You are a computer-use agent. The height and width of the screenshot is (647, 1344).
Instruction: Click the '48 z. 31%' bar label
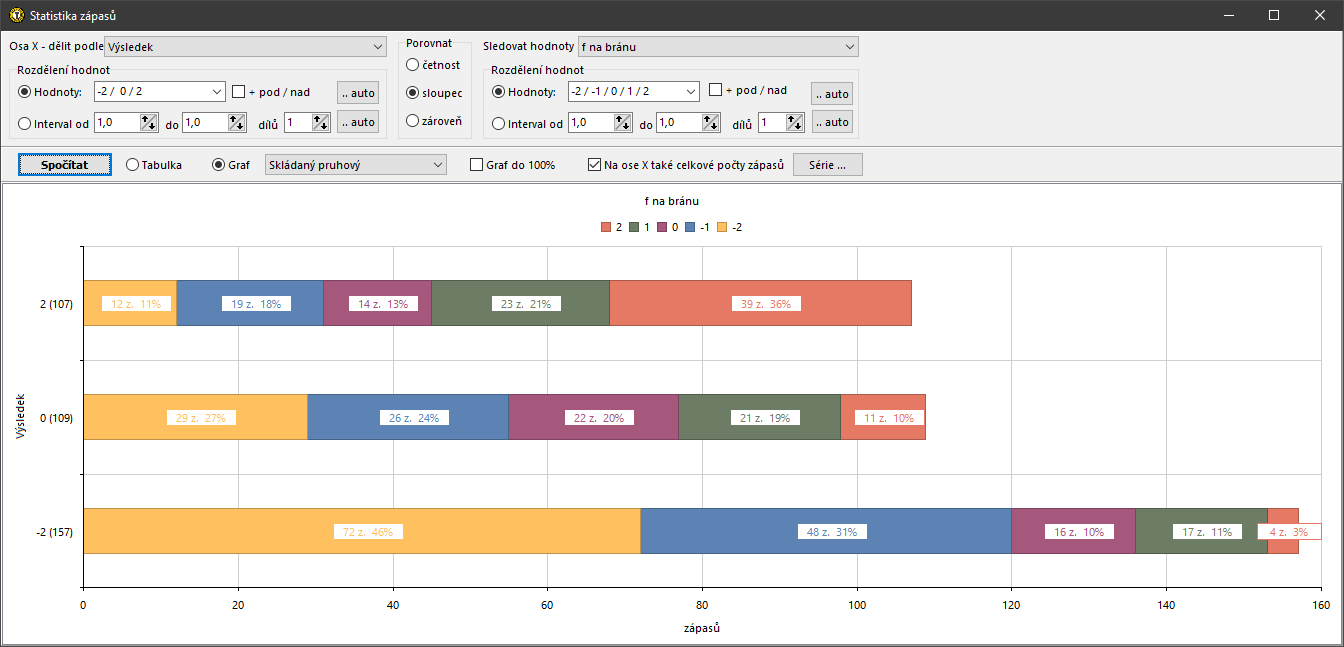(x=830, y=532)
